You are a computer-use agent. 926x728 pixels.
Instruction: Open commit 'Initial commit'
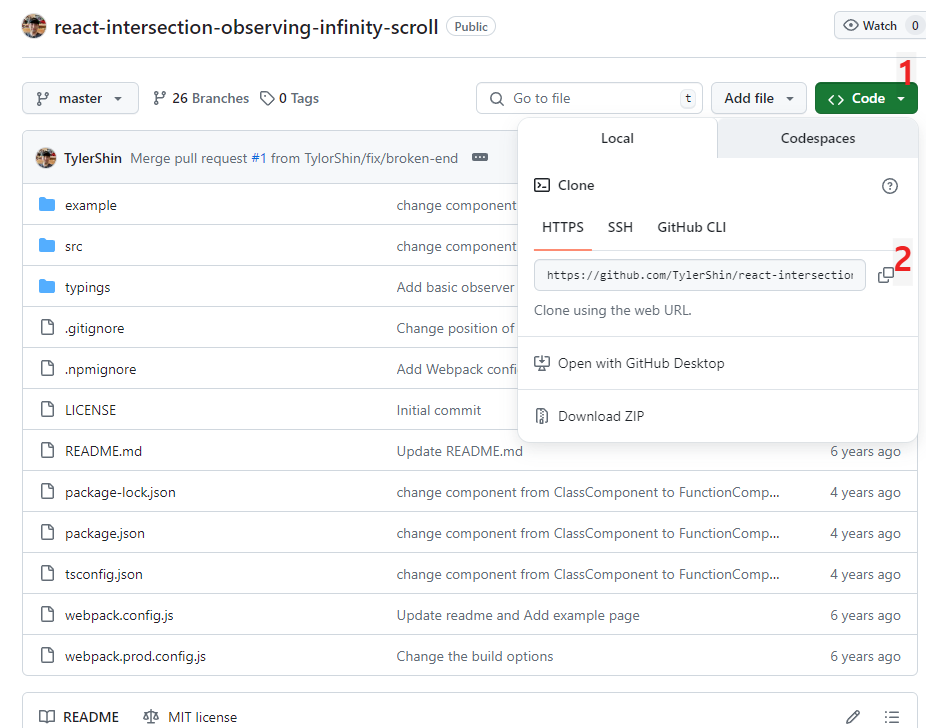439,410
